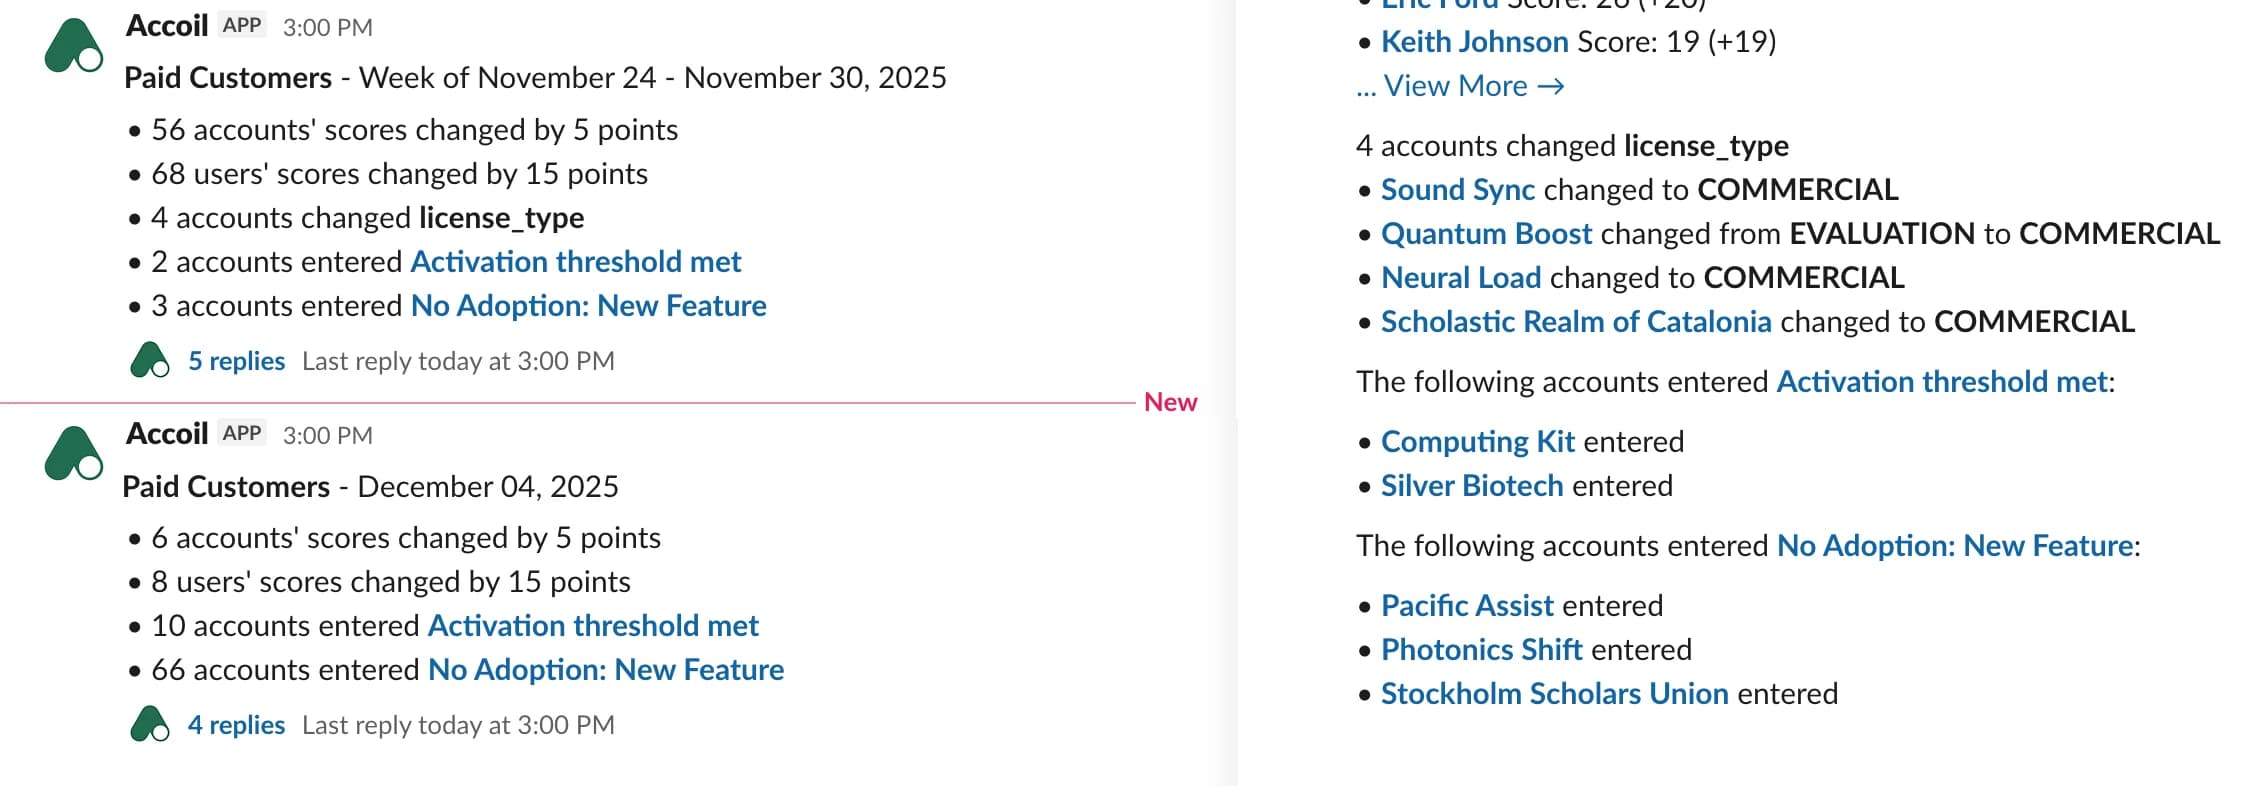Open the Sound Sync account link
The height and width of the screenshot is (786, 2244).
point(1458,189)
